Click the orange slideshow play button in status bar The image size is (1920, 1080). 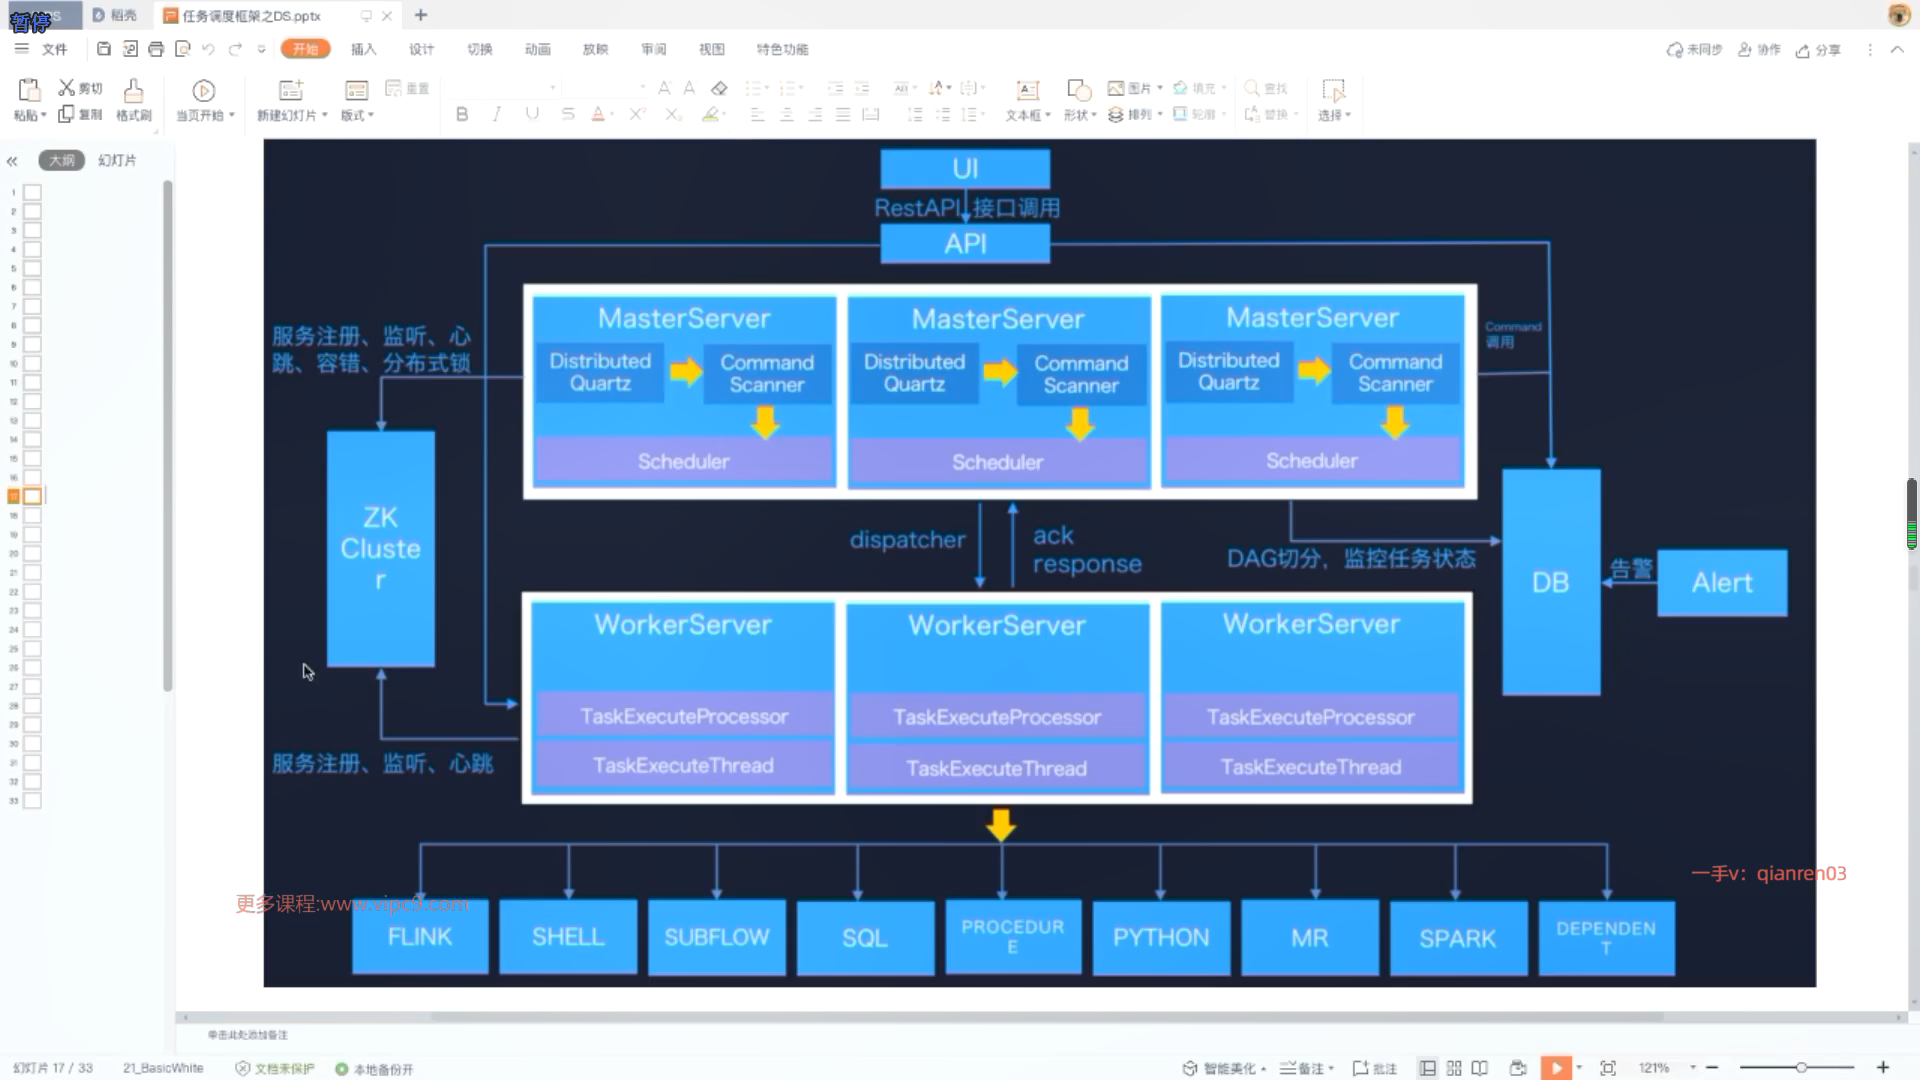pos(1555,1068)
